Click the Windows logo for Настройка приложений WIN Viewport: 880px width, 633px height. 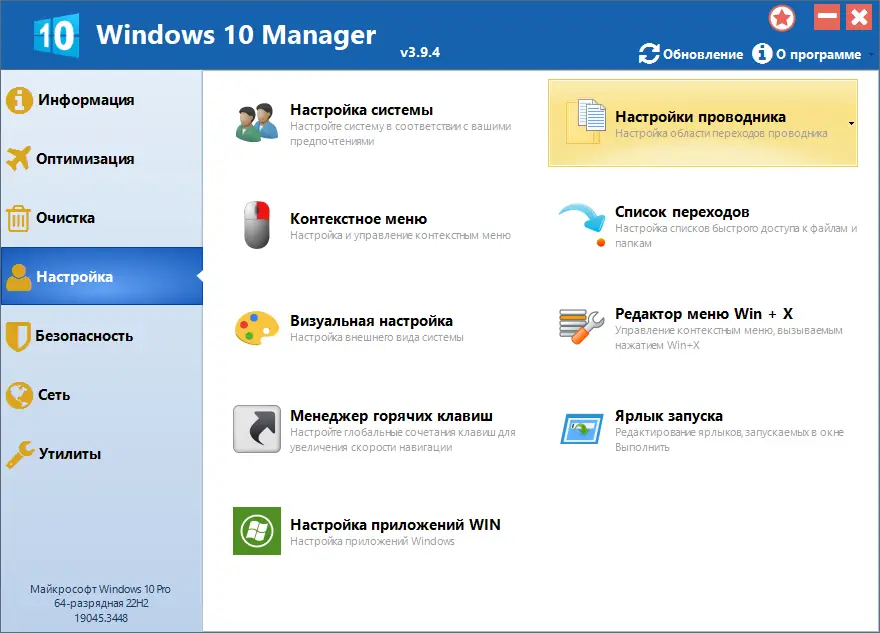click(x=257, y=530)
